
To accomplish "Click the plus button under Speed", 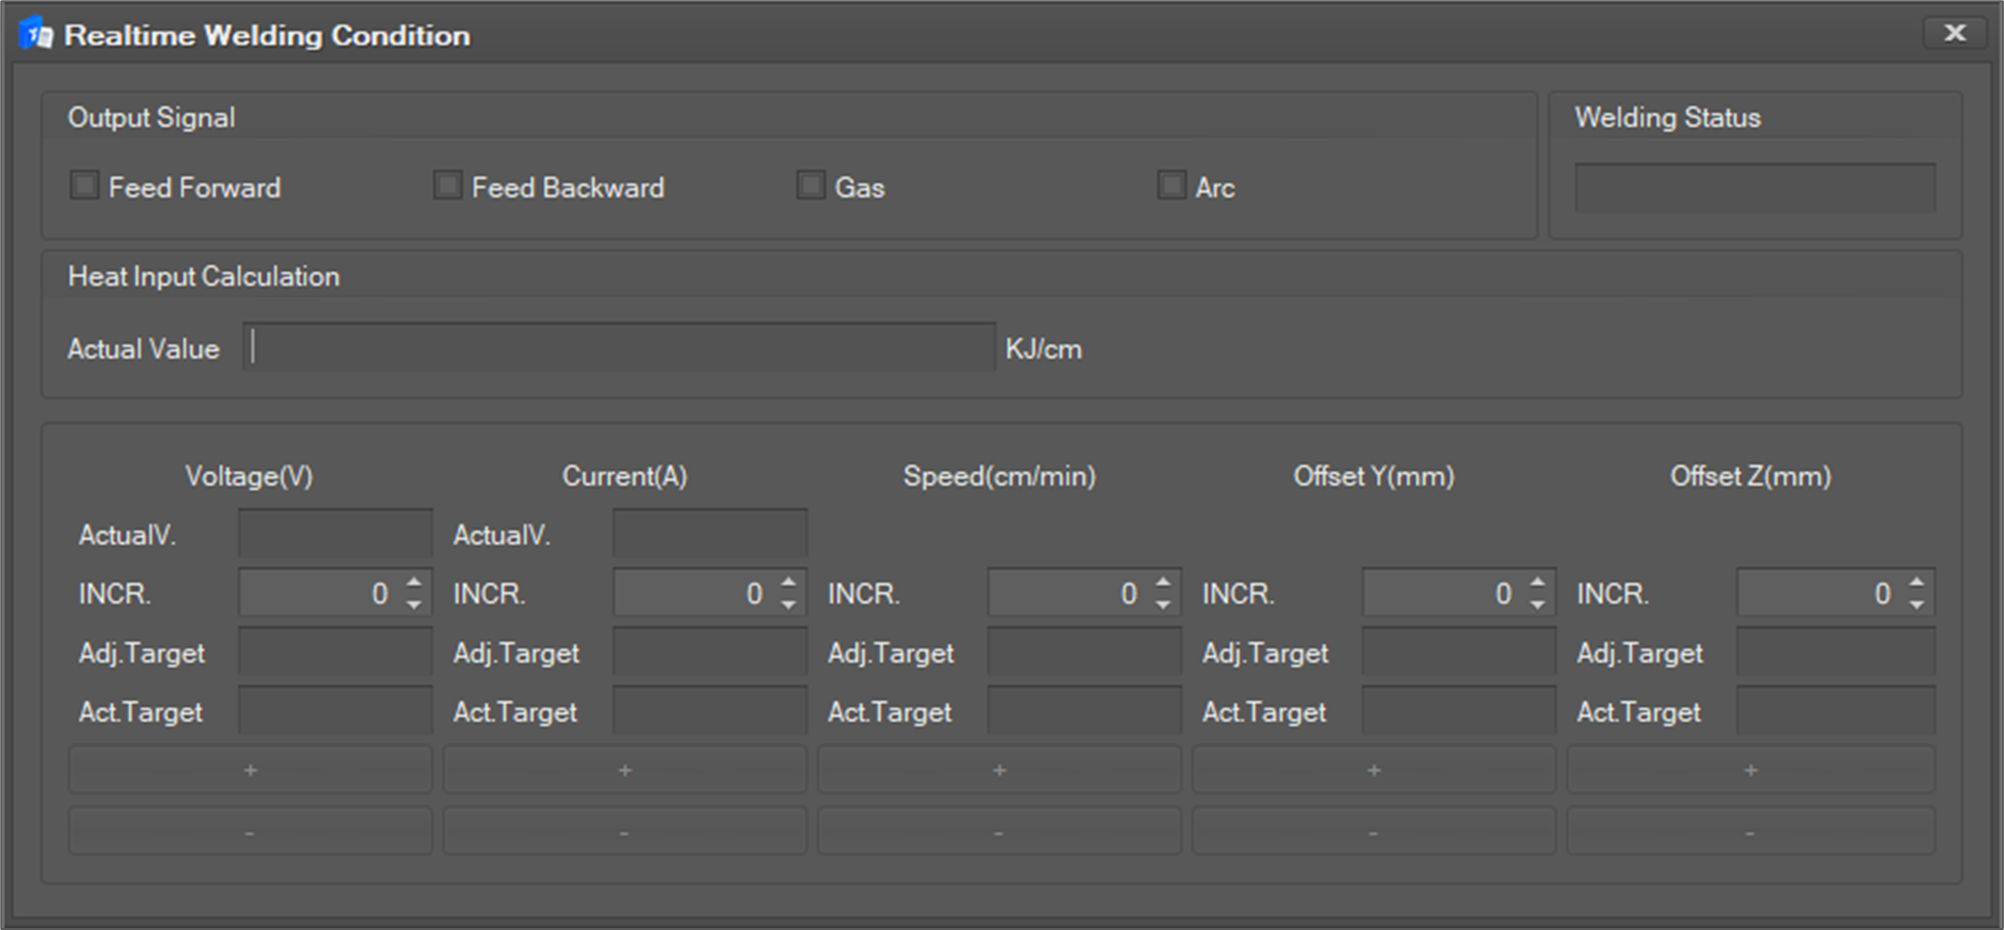I will tap(999, 770).
